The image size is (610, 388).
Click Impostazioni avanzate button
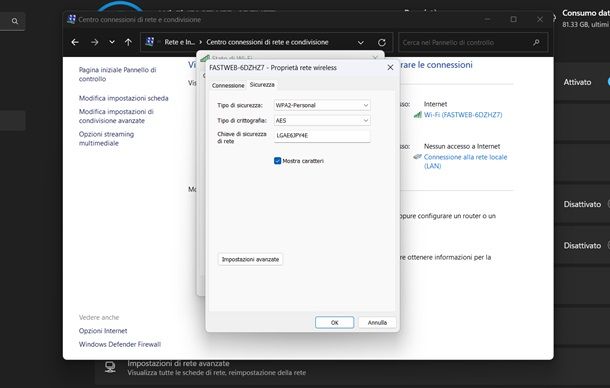coord(250,259)
